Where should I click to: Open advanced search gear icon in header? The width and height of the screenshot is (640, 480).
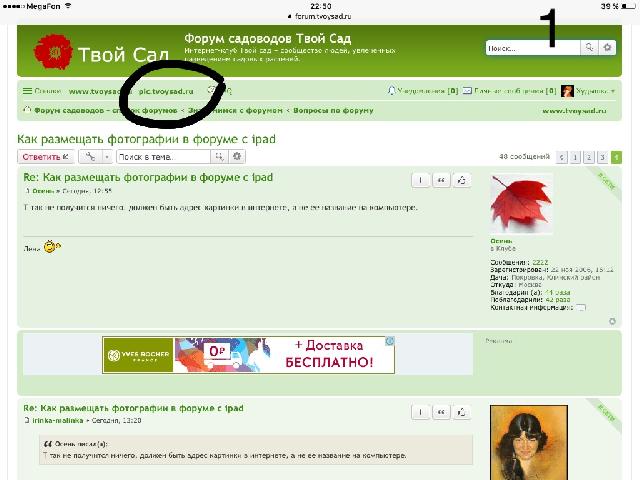[608, 47]
